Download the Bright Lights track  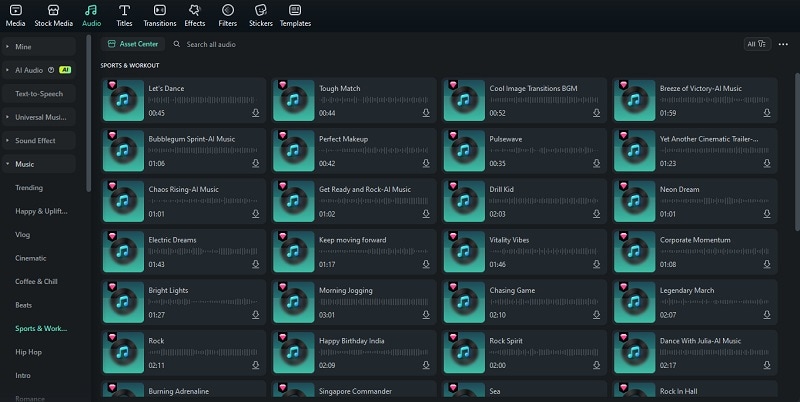coord(256,315)
